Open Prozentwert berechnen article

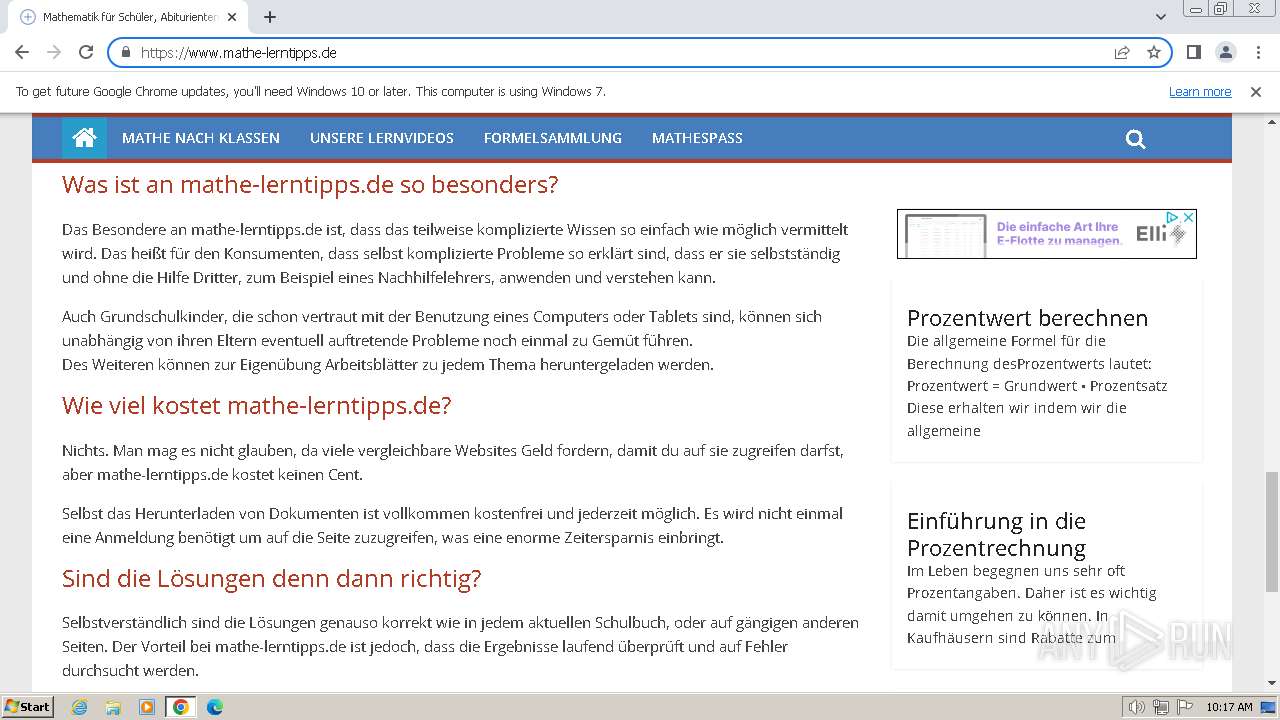1027,318
